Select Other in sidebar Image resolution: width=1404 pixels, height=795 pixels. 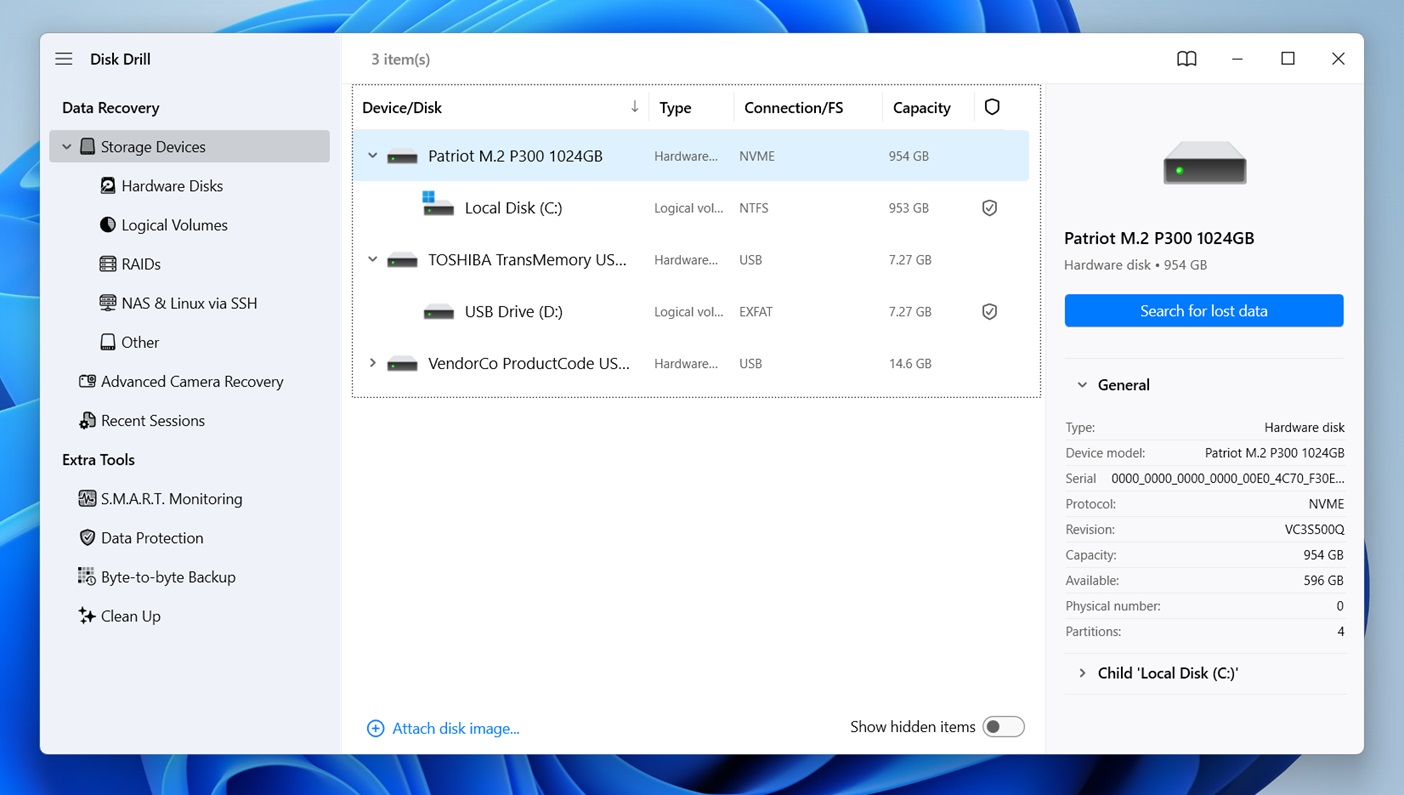(x=140, y=342)
